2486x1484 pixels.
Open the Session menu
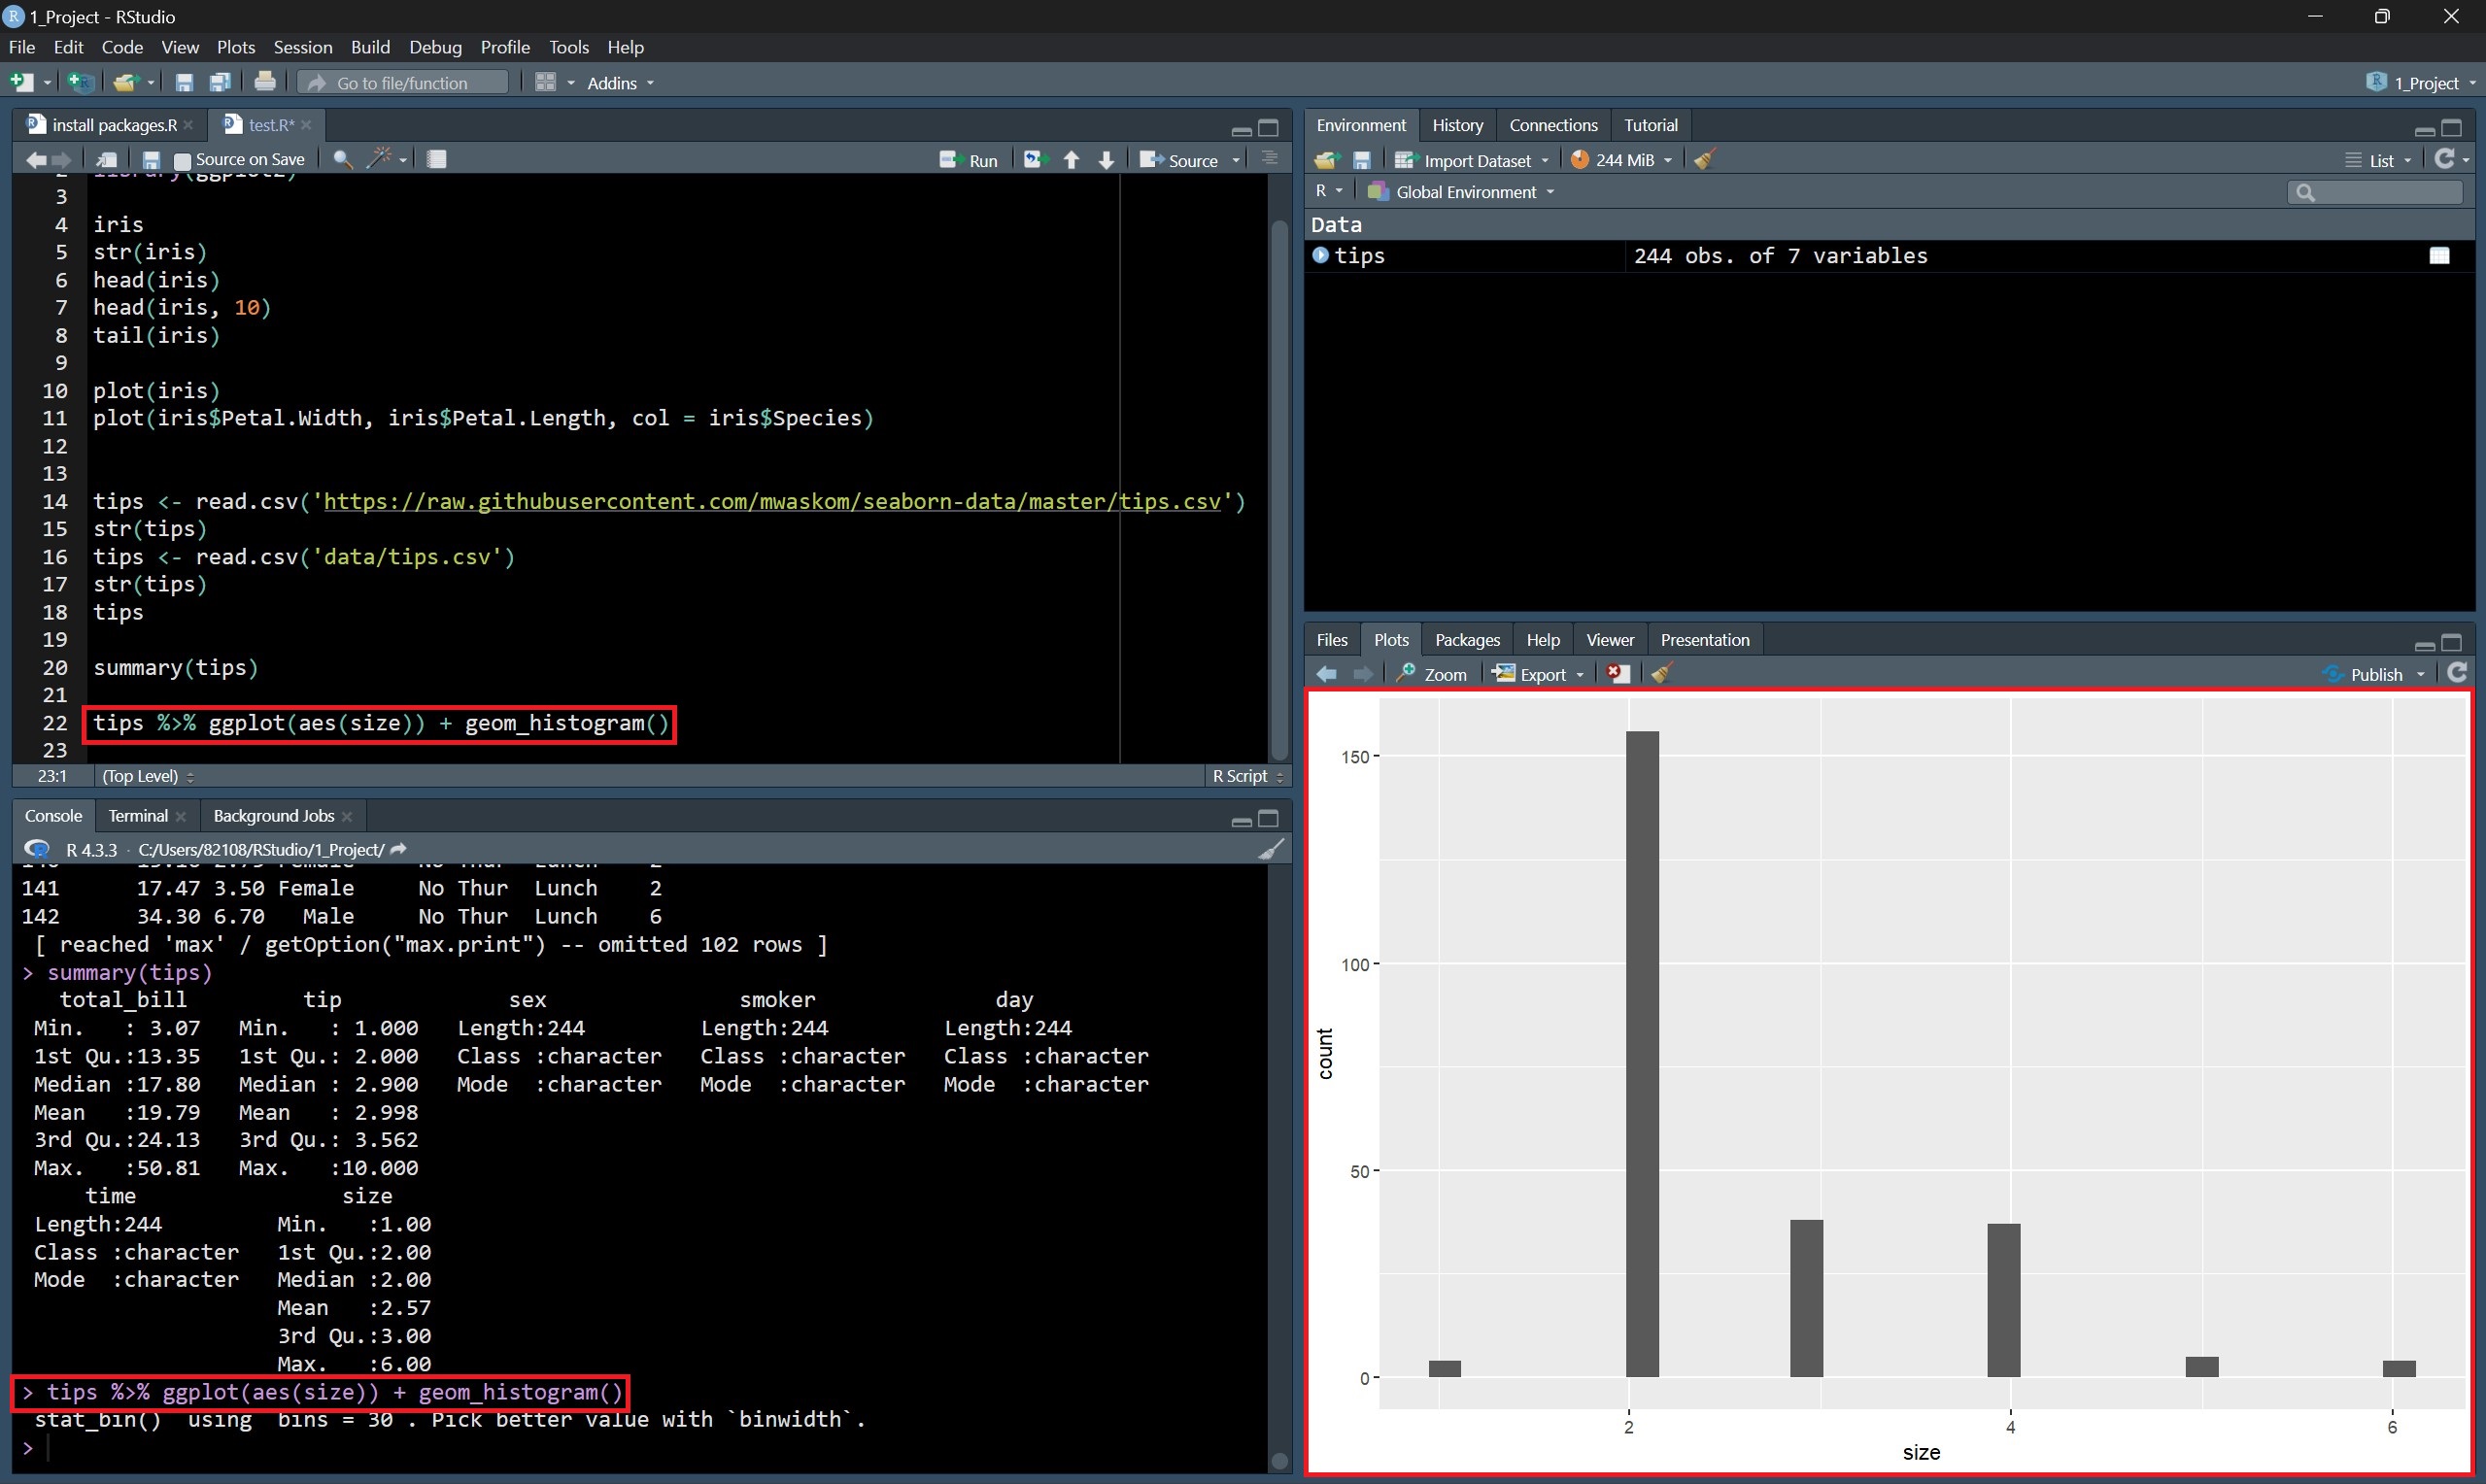tap(302, 47)
